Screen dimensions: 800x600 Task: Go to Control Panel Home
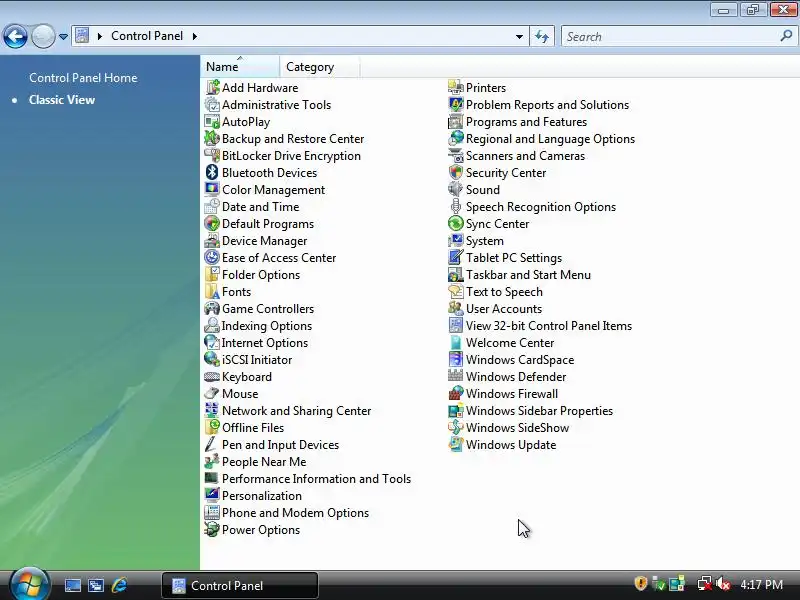[83, 78]
